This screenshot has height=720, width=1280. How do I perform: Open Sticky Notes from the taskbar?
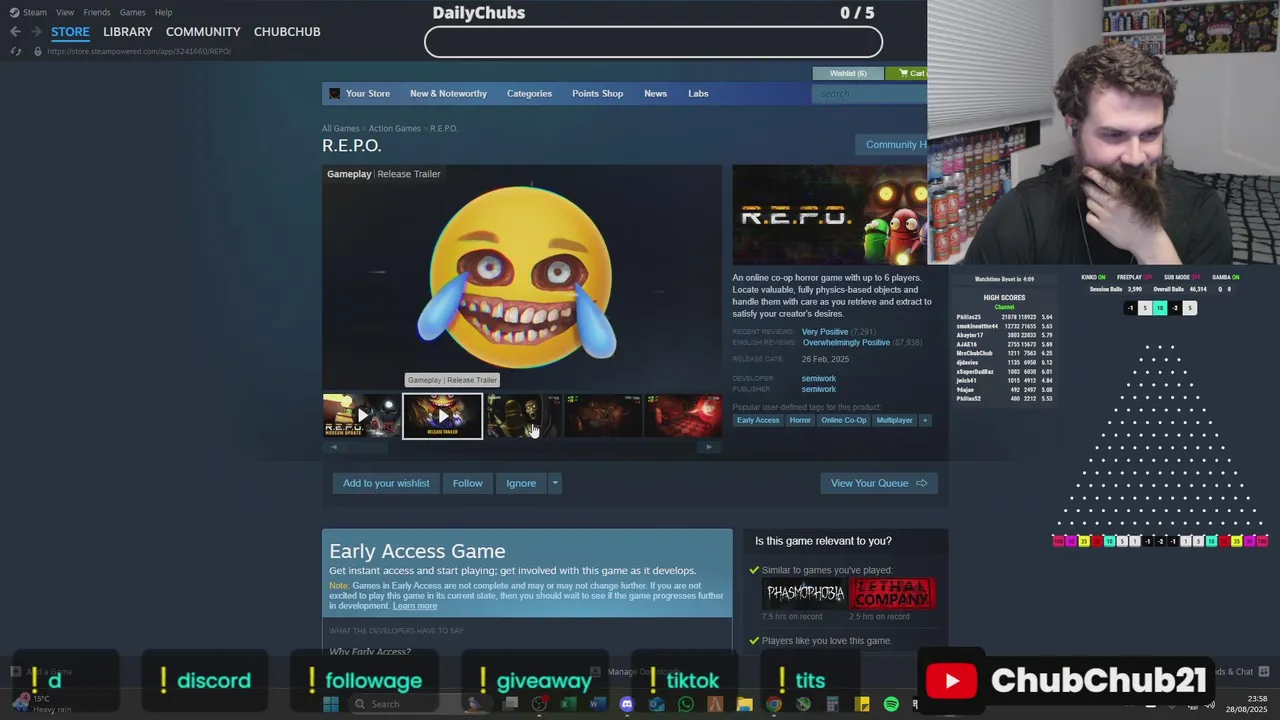[862, 704]
